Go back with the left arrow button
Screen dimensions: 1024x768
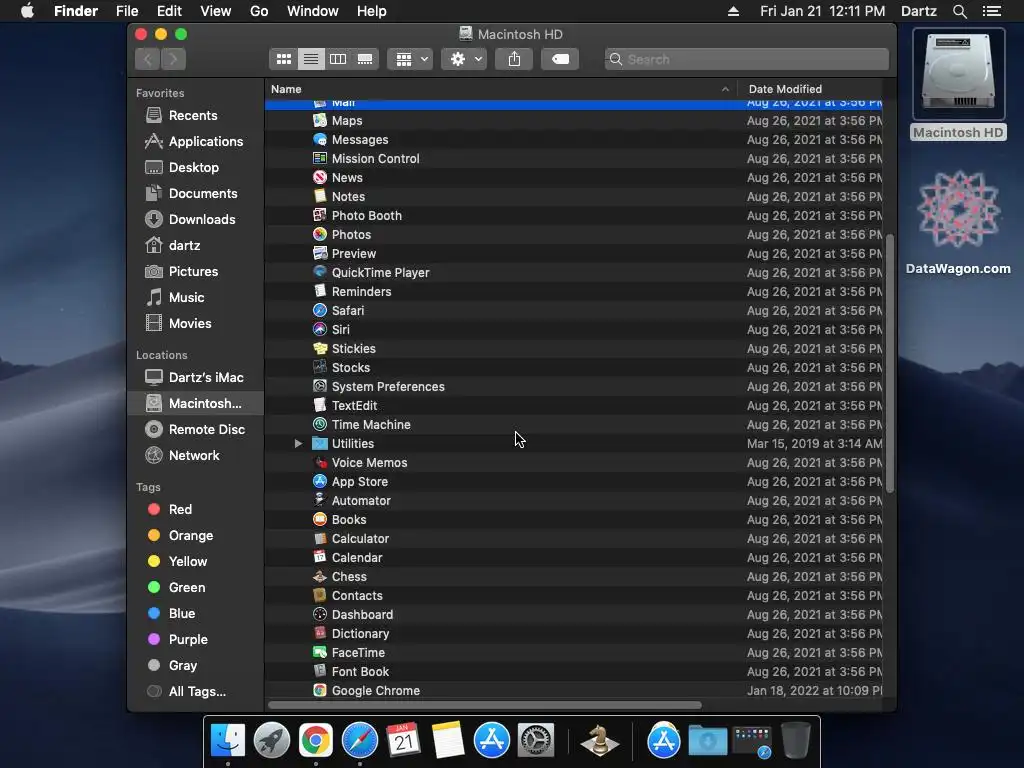148,59
